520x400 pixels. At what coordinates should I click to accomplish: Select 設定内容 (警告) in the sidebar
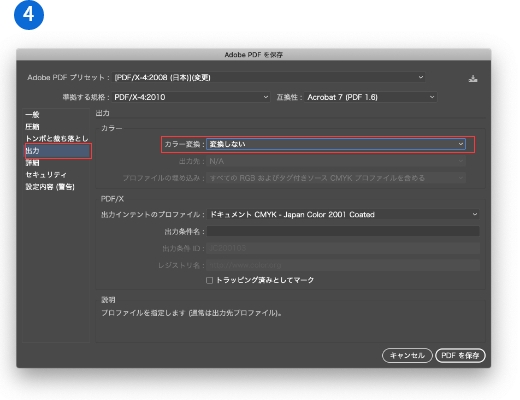[x=50, y=187]
